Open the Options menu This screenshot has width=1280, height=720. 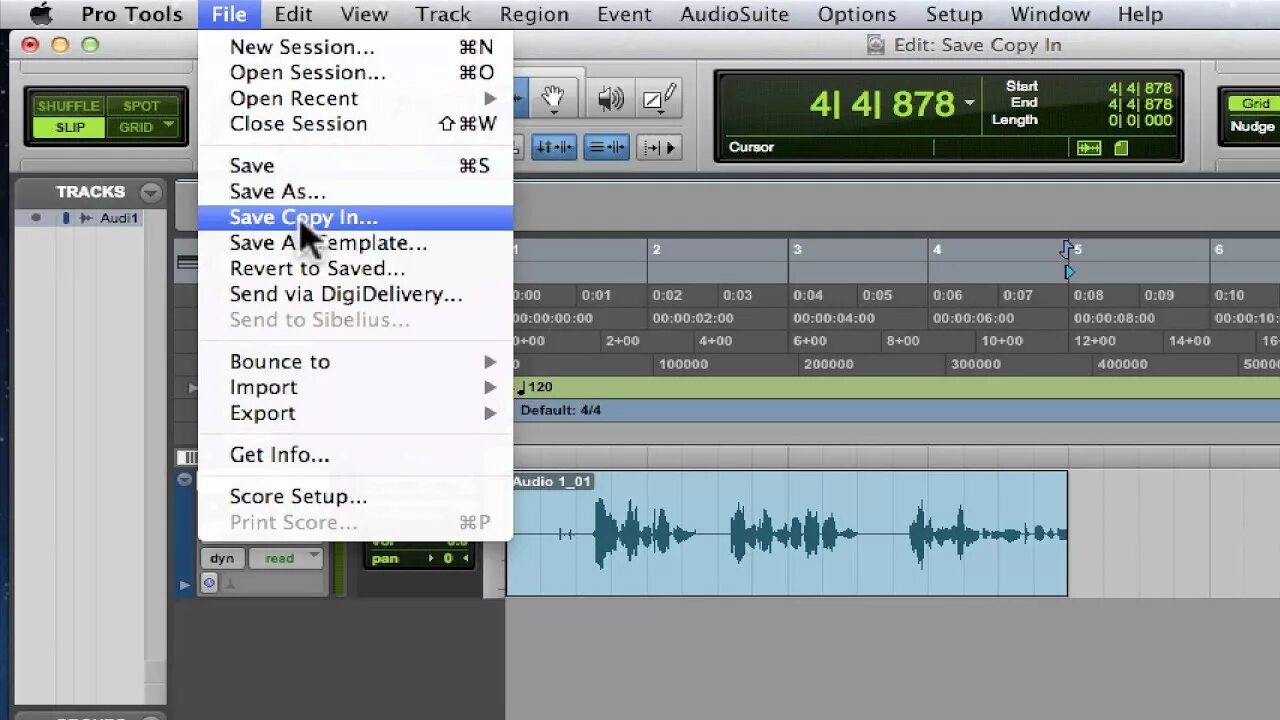pyautogui.click(x=857, y=14)
